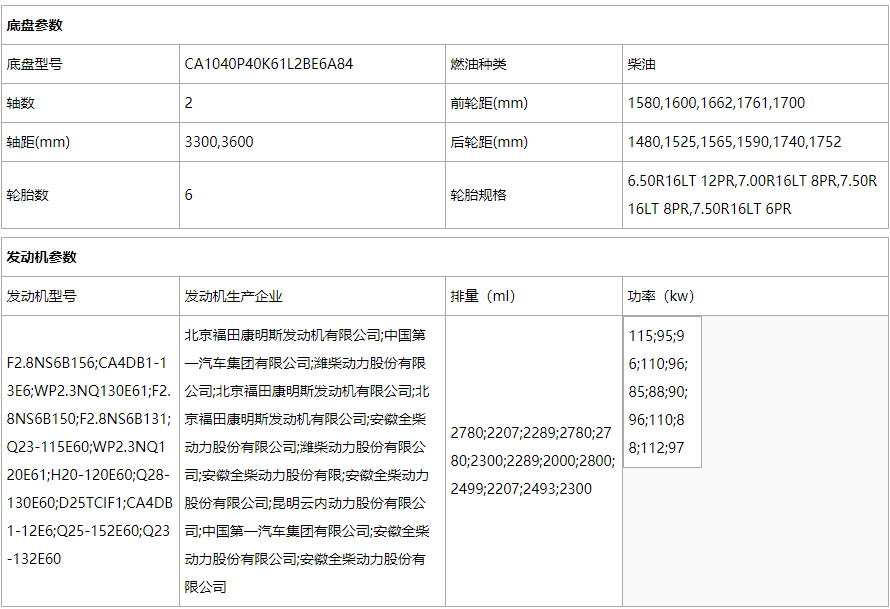Viewport: 890px width, 609px height.
Task: Select the axle count value 2
Action: click(188, 103)
